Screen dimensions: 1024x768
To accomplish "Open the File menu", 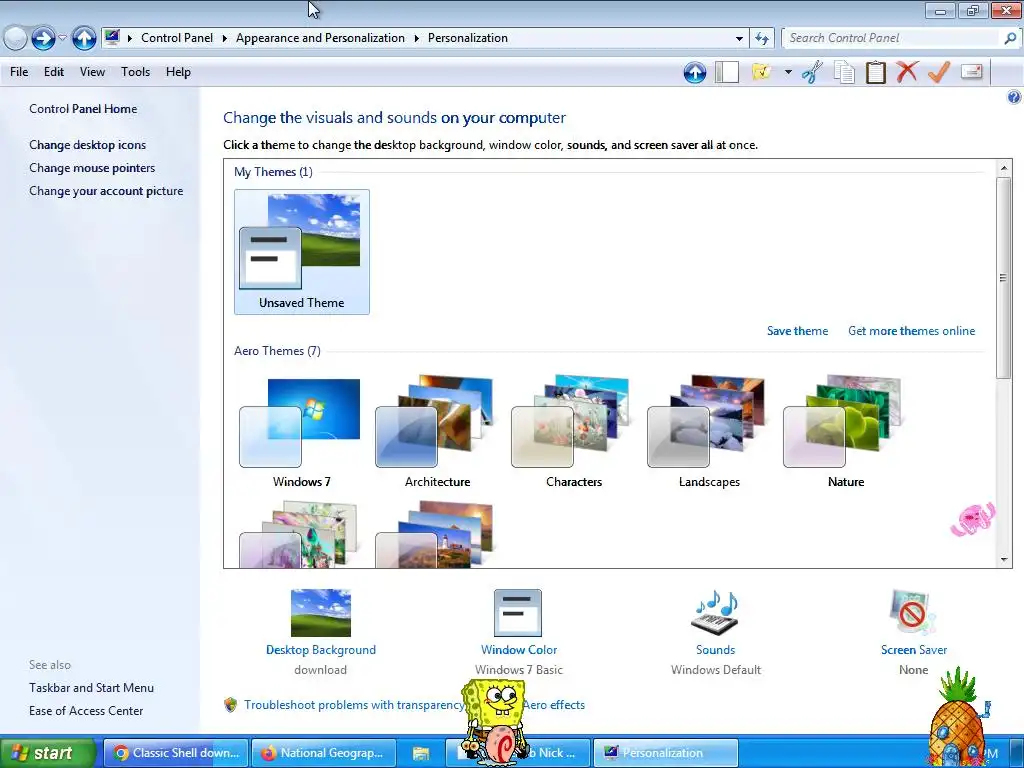I will point(19,72).
